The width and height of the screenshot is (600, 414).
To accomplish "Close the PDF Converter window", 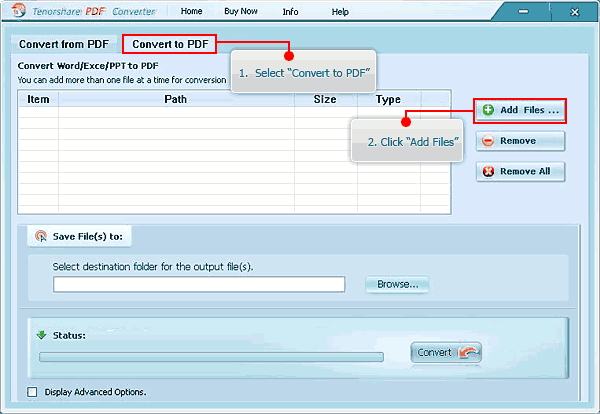I will click(x=574, y=12).
